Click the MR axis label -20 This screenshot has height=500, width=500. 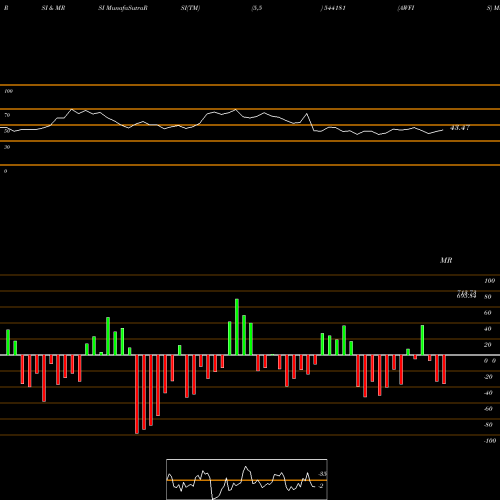[488, 377]
